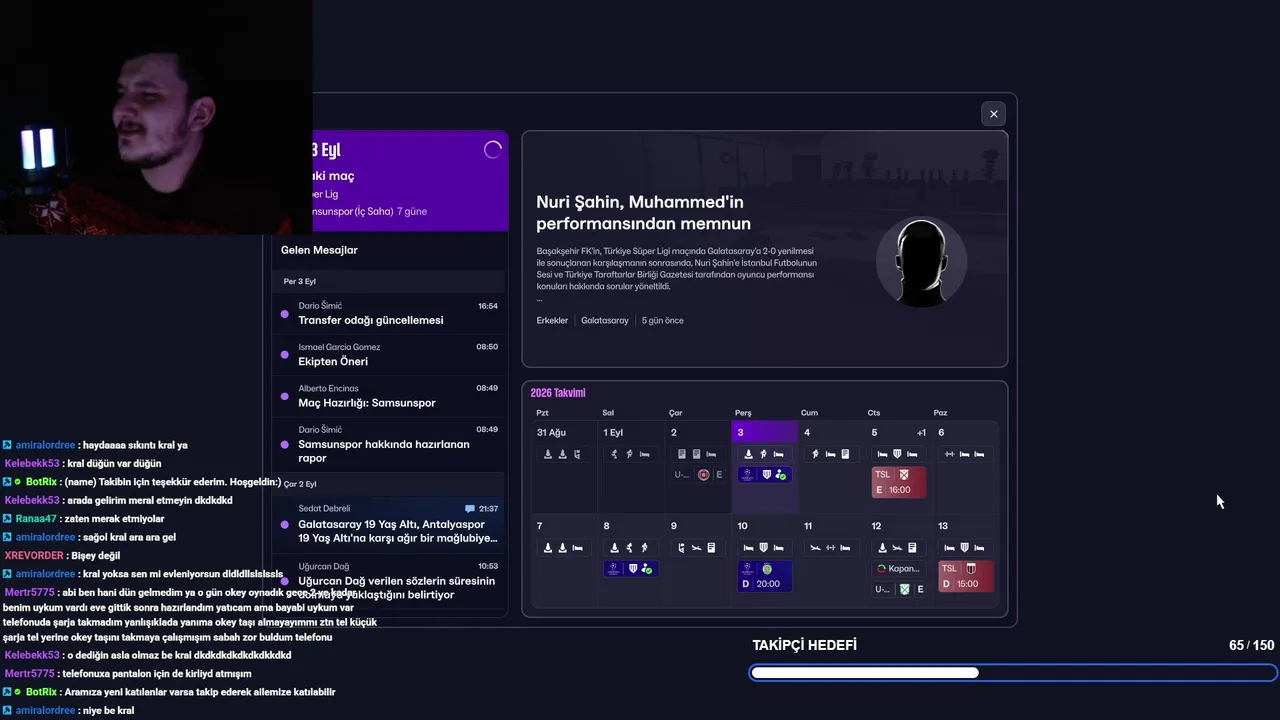
Task: Click the tactics board icon on day 9
Action: pos(681,548)
